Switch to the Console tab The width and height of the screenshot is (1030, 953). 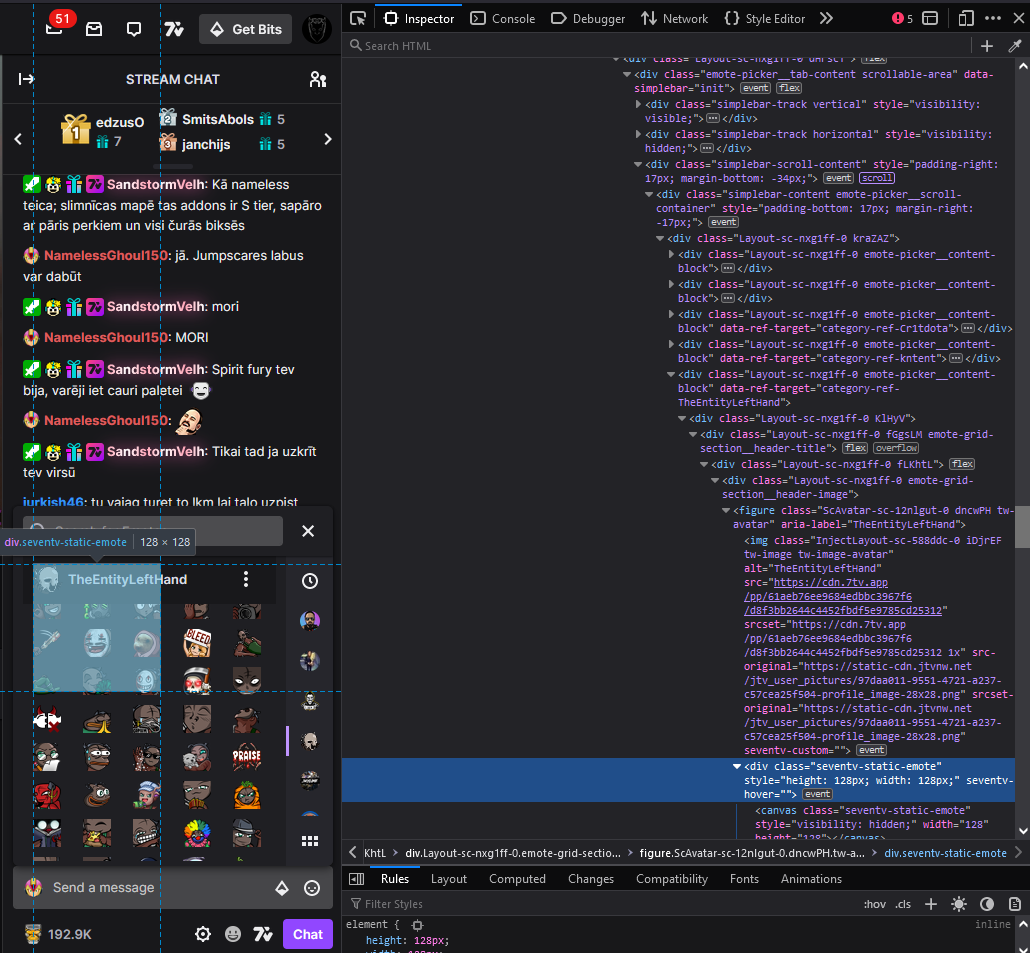click(x=503, y=18)
